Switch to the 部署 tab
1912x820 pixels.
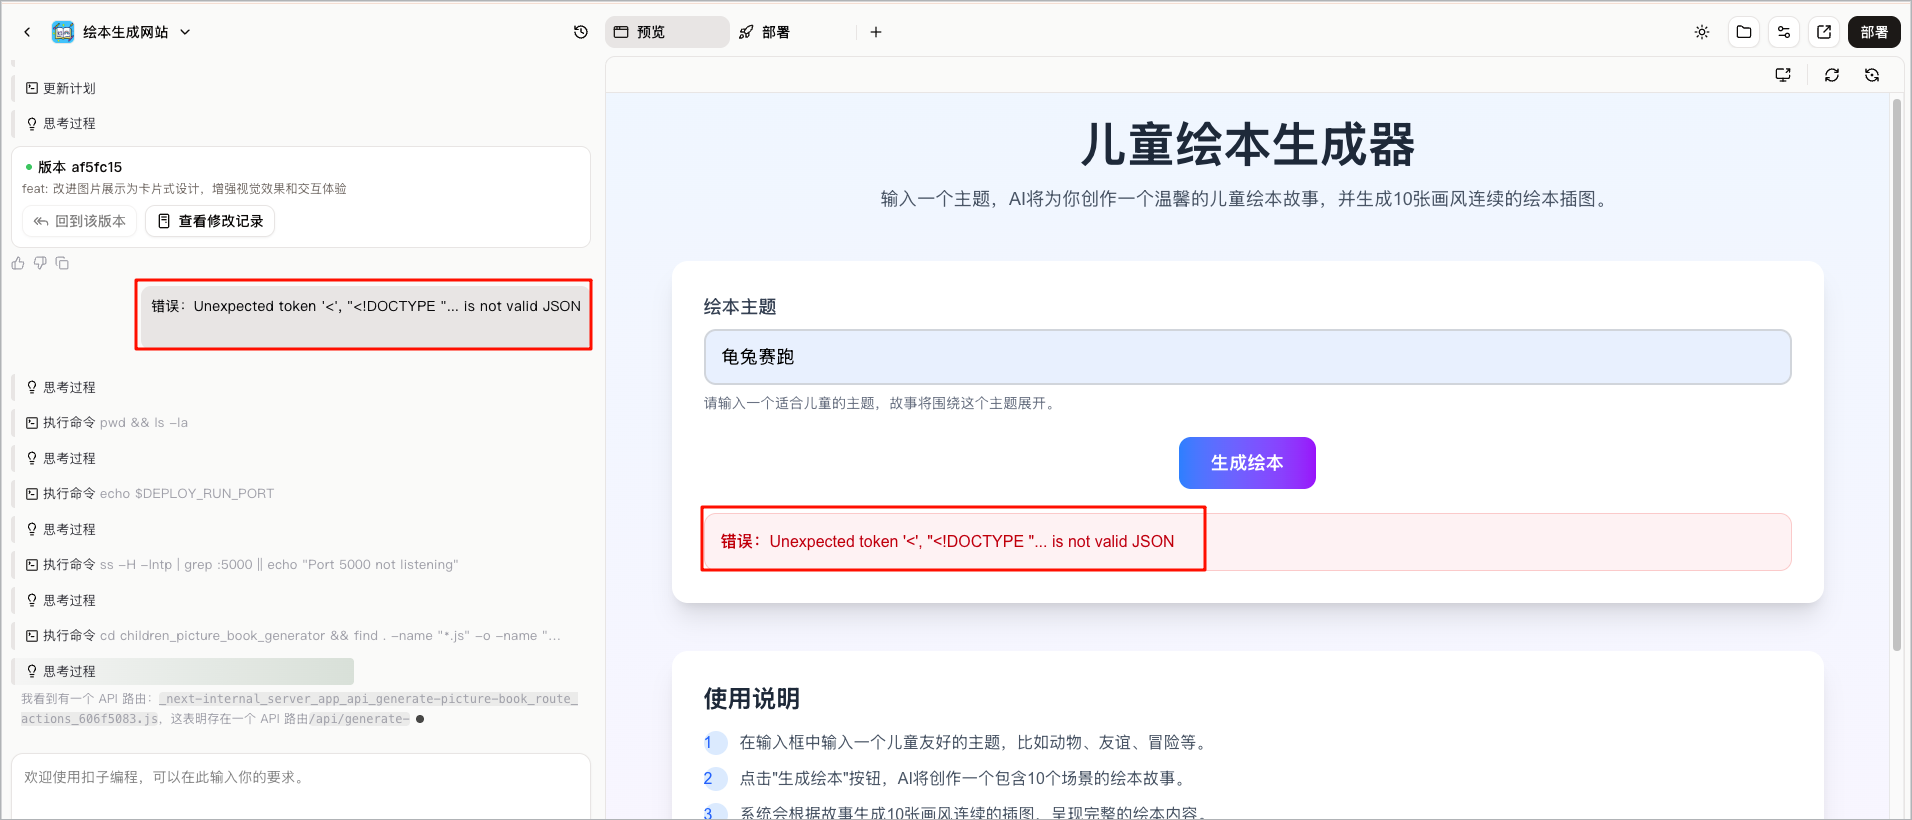coord(765,32)
